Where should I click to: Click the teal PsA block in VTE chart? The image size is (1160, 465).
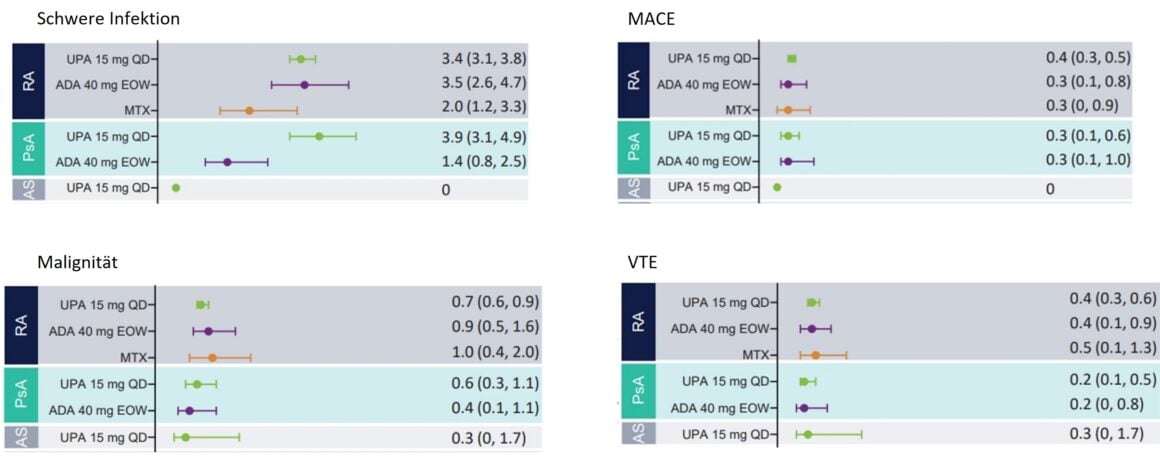[639, 393]
